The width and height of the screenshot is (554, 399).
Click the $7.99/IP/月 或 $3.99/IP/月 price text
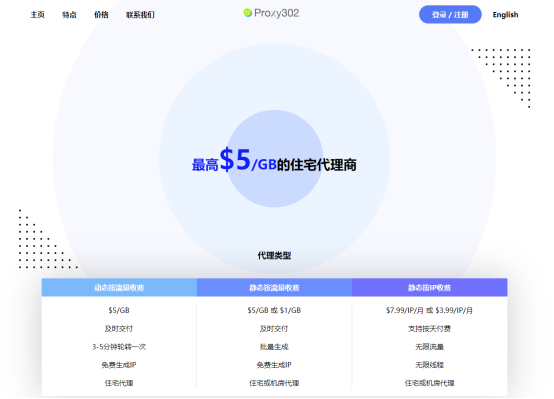(429, 310)
